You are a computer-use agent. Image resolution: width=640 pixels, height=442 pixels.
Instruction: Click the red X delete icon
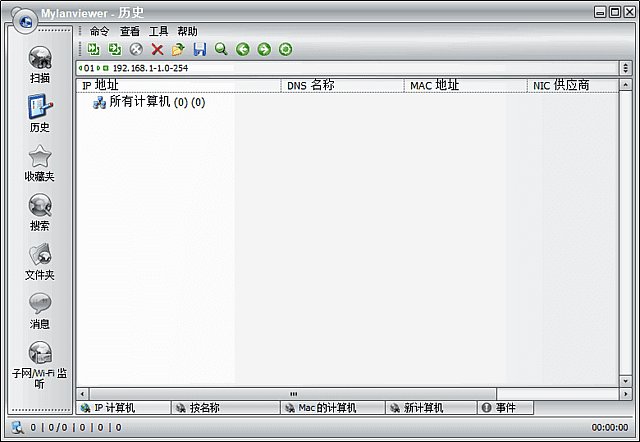click(x=157, y=49)
